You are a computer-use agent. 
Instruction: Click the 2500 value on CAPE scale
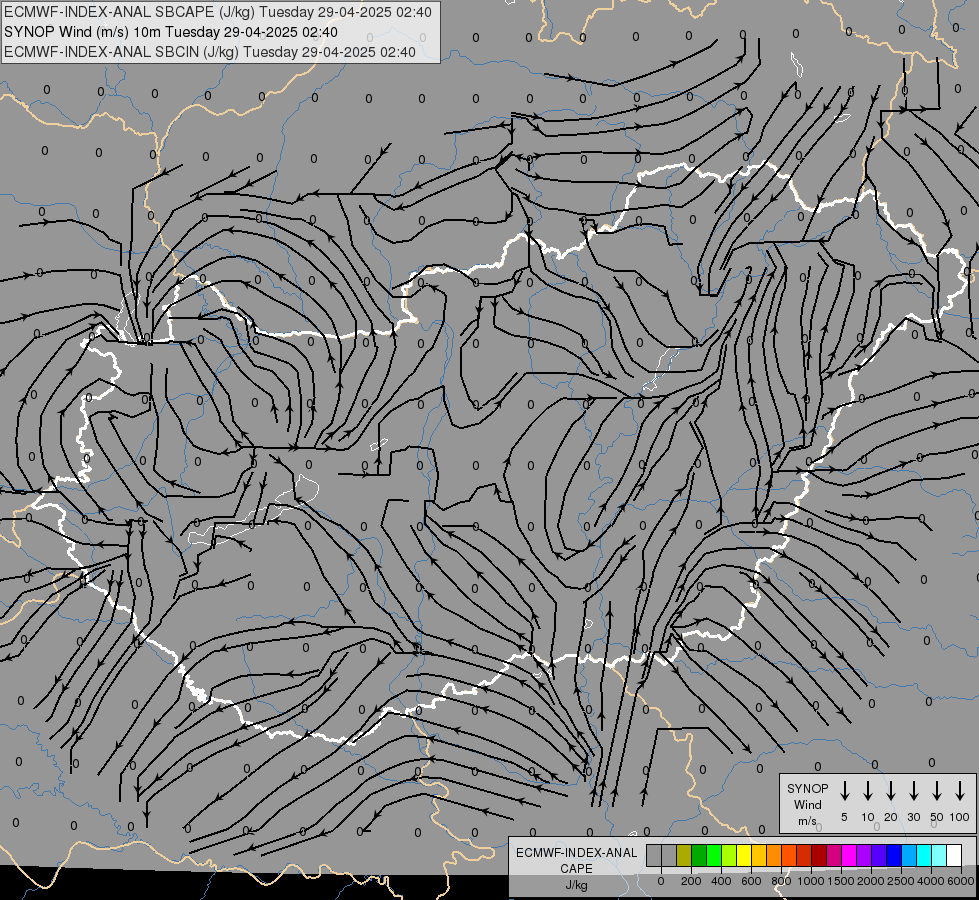click(x=901, y=881)
